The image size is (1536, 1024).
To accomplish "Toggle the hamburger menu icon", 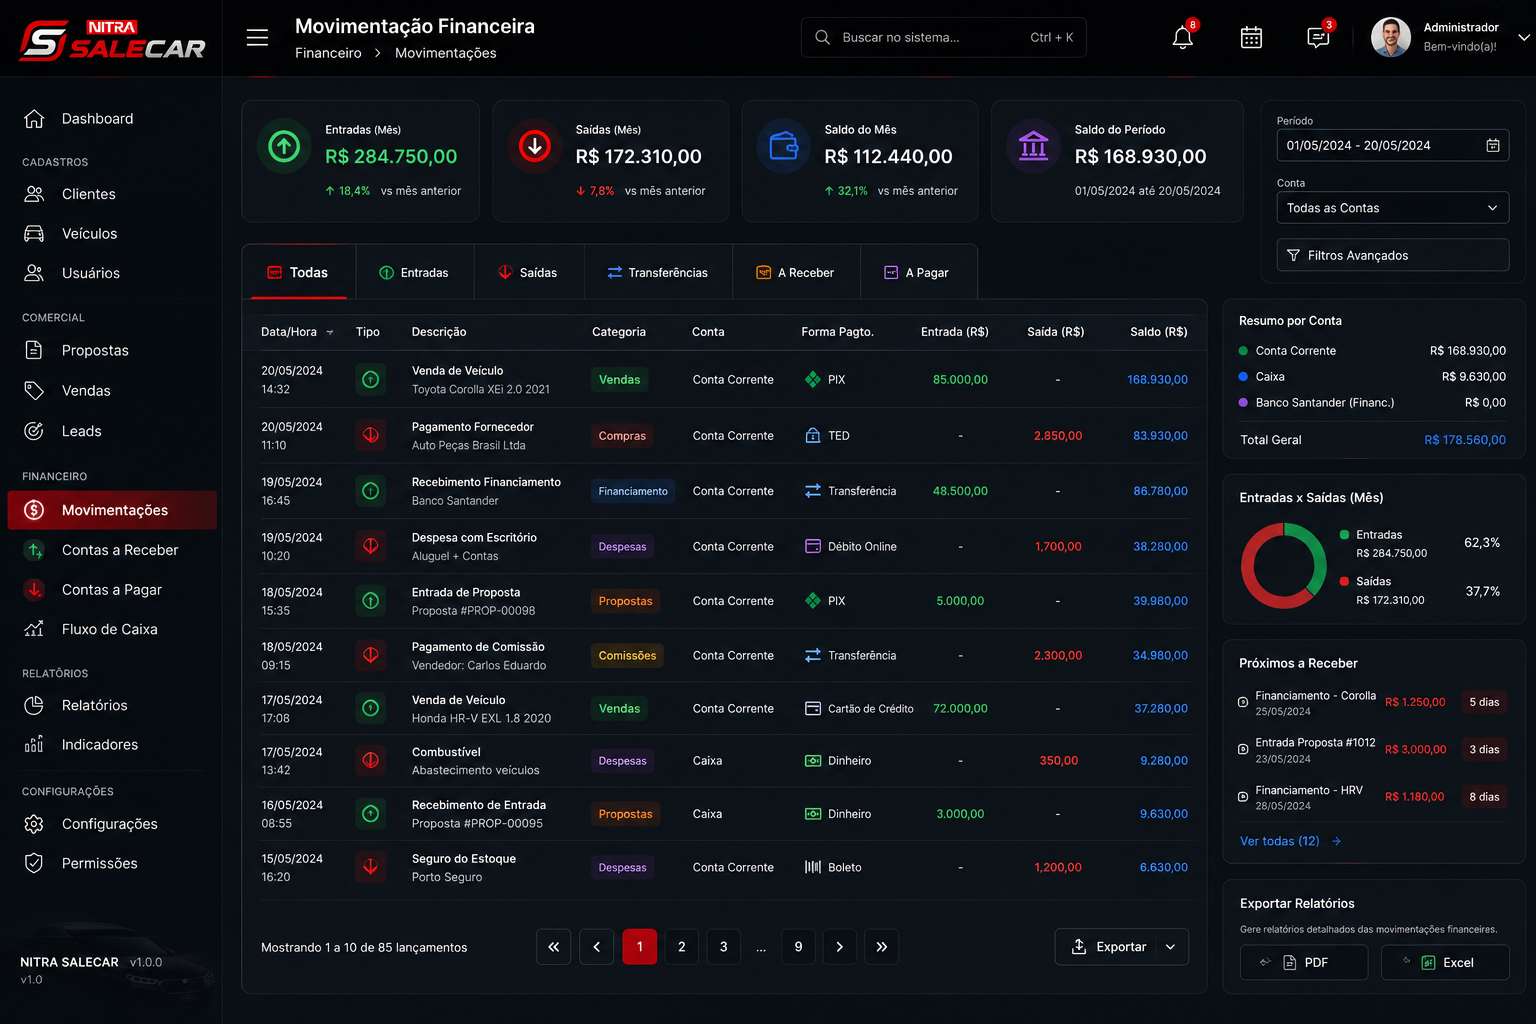I will [257, 38].
